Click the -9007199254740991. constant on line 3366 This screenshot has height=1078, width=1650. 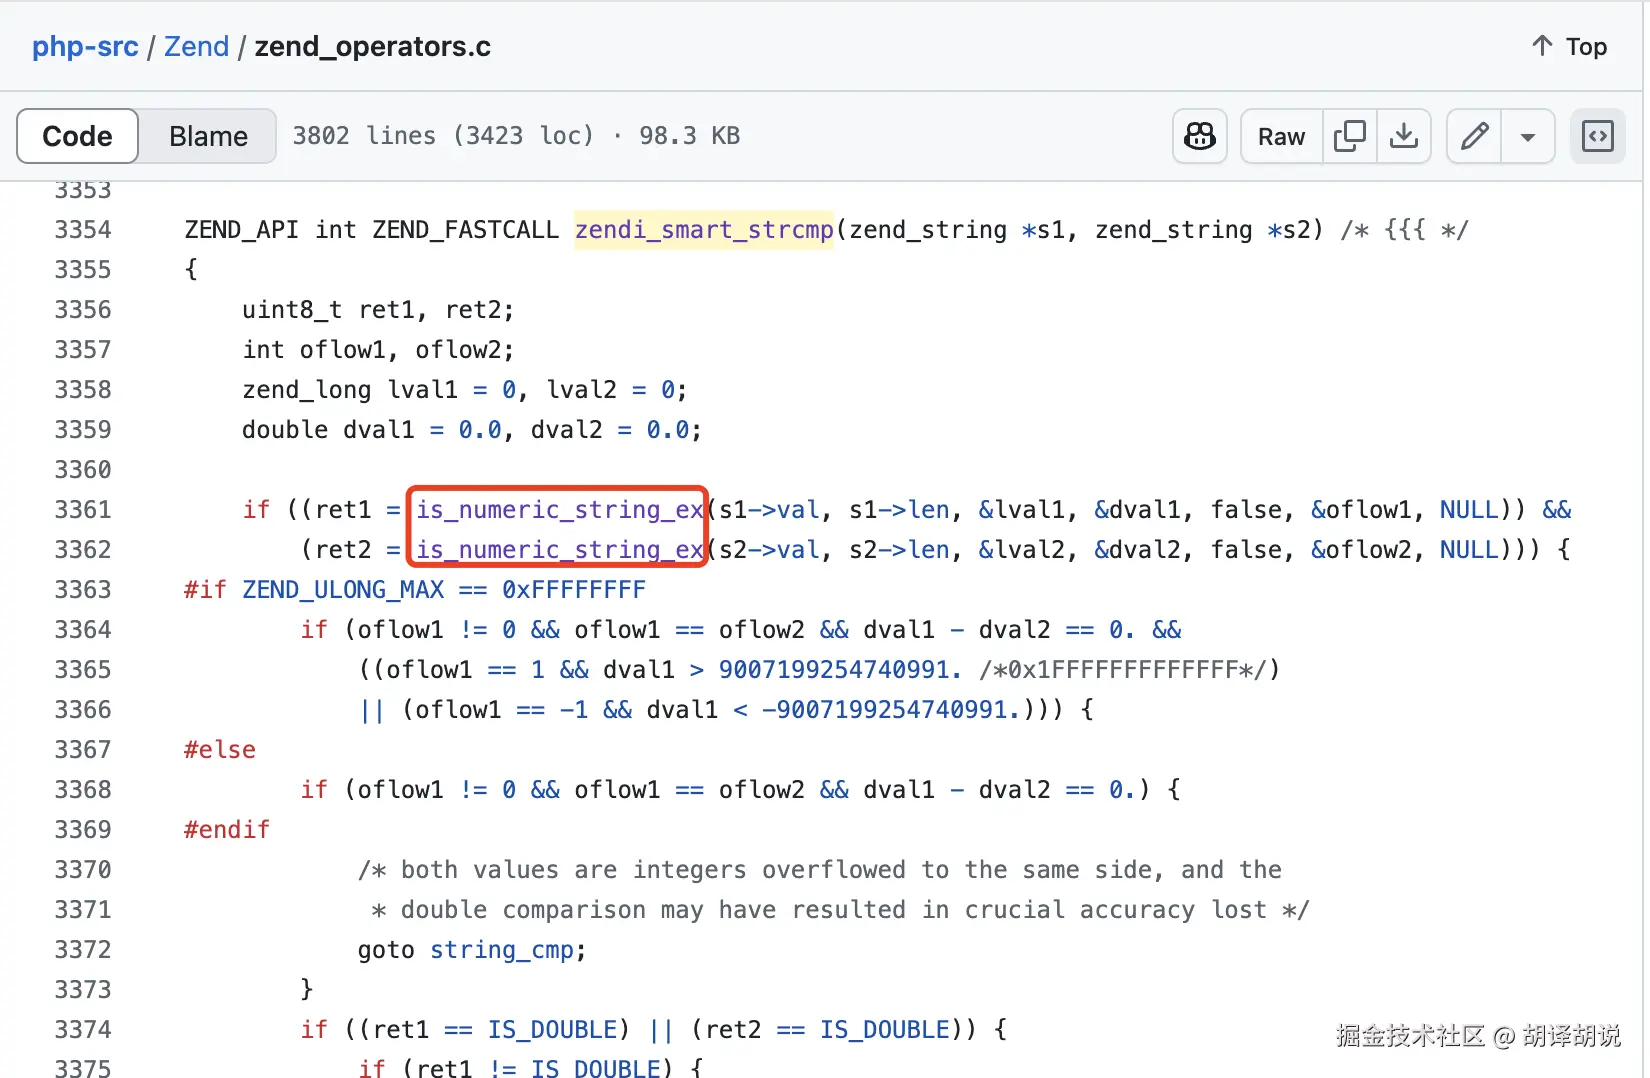coord(891,710)
